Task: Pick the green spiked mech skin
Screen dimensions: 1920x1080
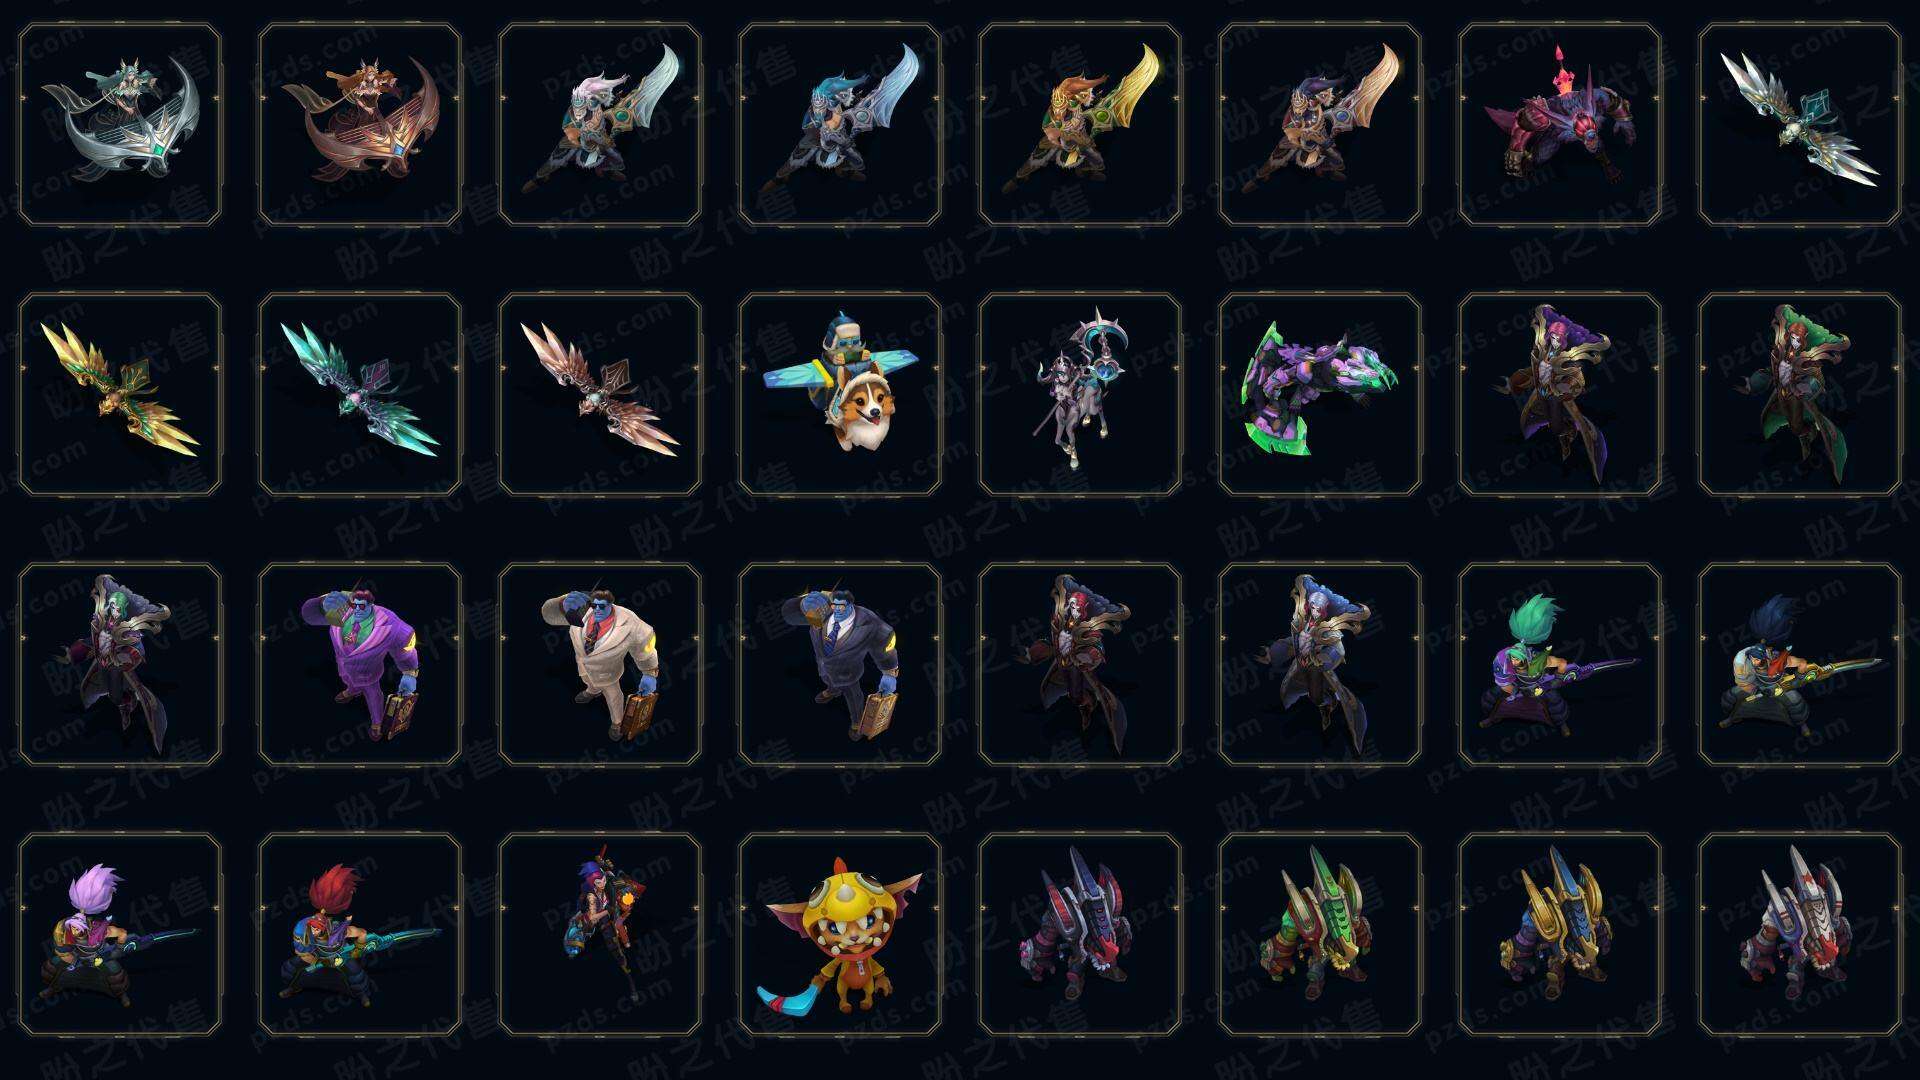Action: pos(1320,935)
